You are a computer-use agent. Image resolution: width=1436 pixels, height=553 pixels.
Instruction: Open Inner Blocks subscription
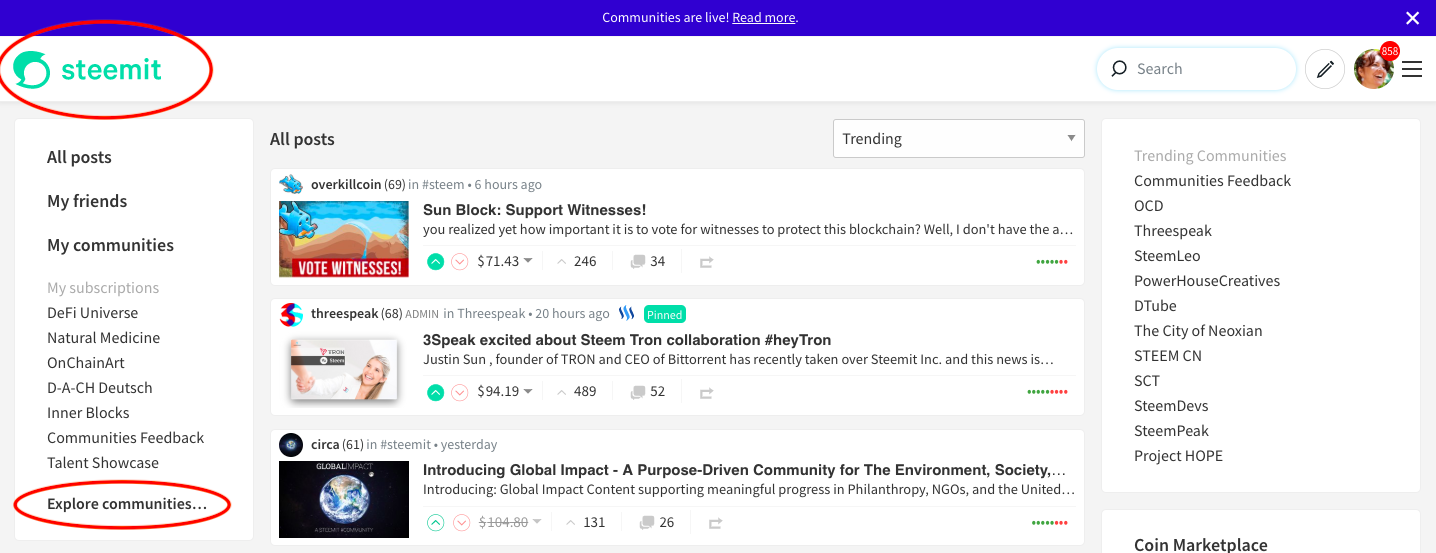88,413
